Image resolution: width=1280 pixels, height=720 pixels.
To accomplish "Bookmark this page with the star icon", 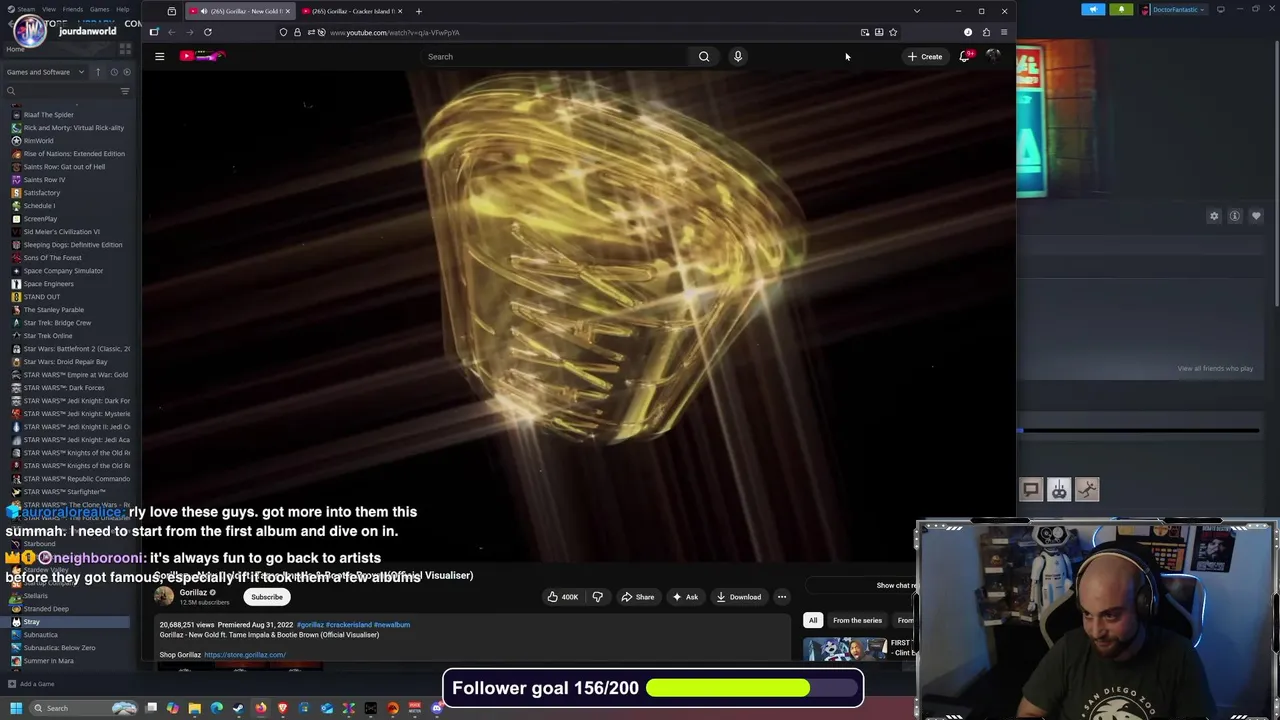I will click(x=893, y=32).
